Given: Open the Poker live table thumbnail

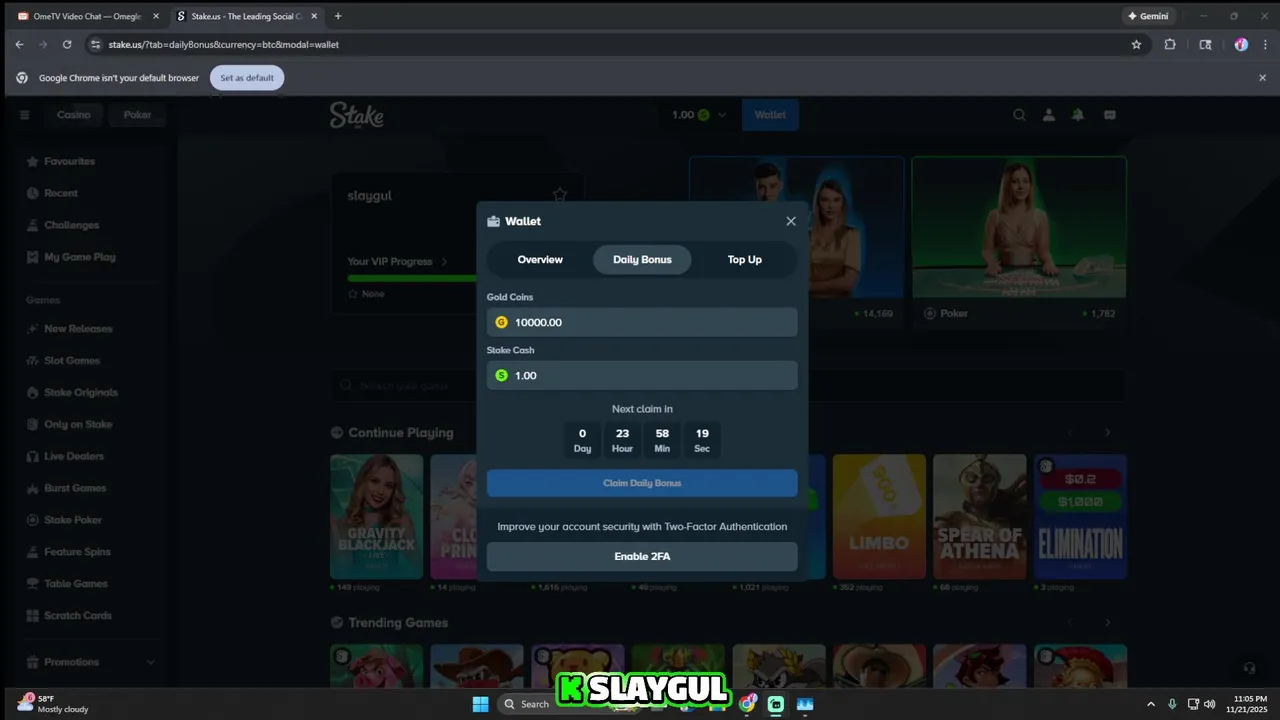Looking at the screenshot, I should 1019,228.
